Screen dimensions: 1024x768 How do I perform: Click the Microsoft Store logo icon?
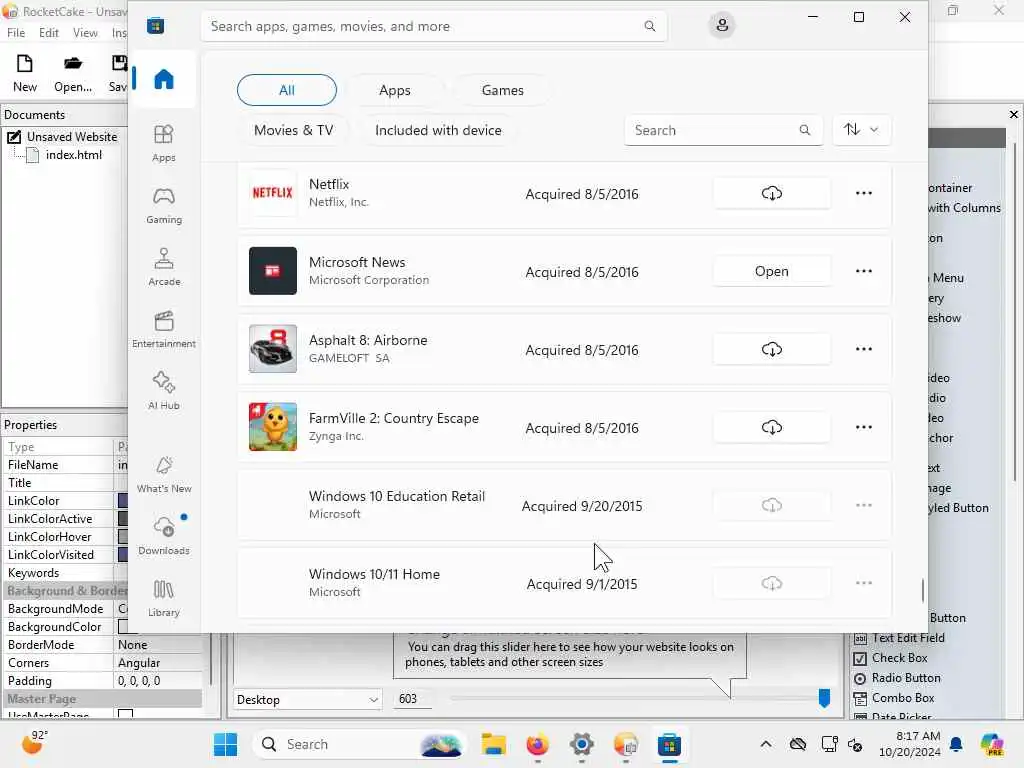(155, 26)
